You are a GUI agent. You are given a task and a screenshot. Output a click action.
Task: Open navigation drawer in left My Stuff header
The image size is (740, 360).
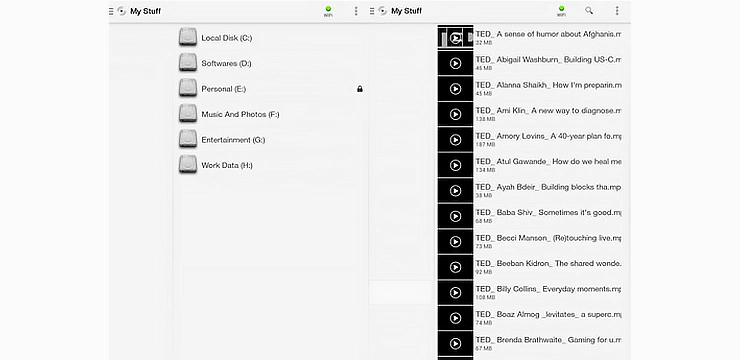coord(111,10)
